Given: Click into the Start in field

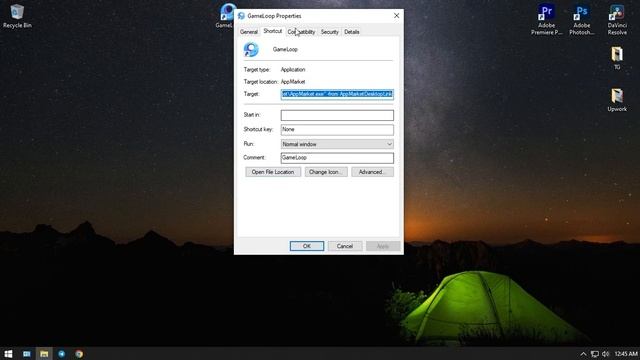Looking at the screenshot, I should pos(337,116).
